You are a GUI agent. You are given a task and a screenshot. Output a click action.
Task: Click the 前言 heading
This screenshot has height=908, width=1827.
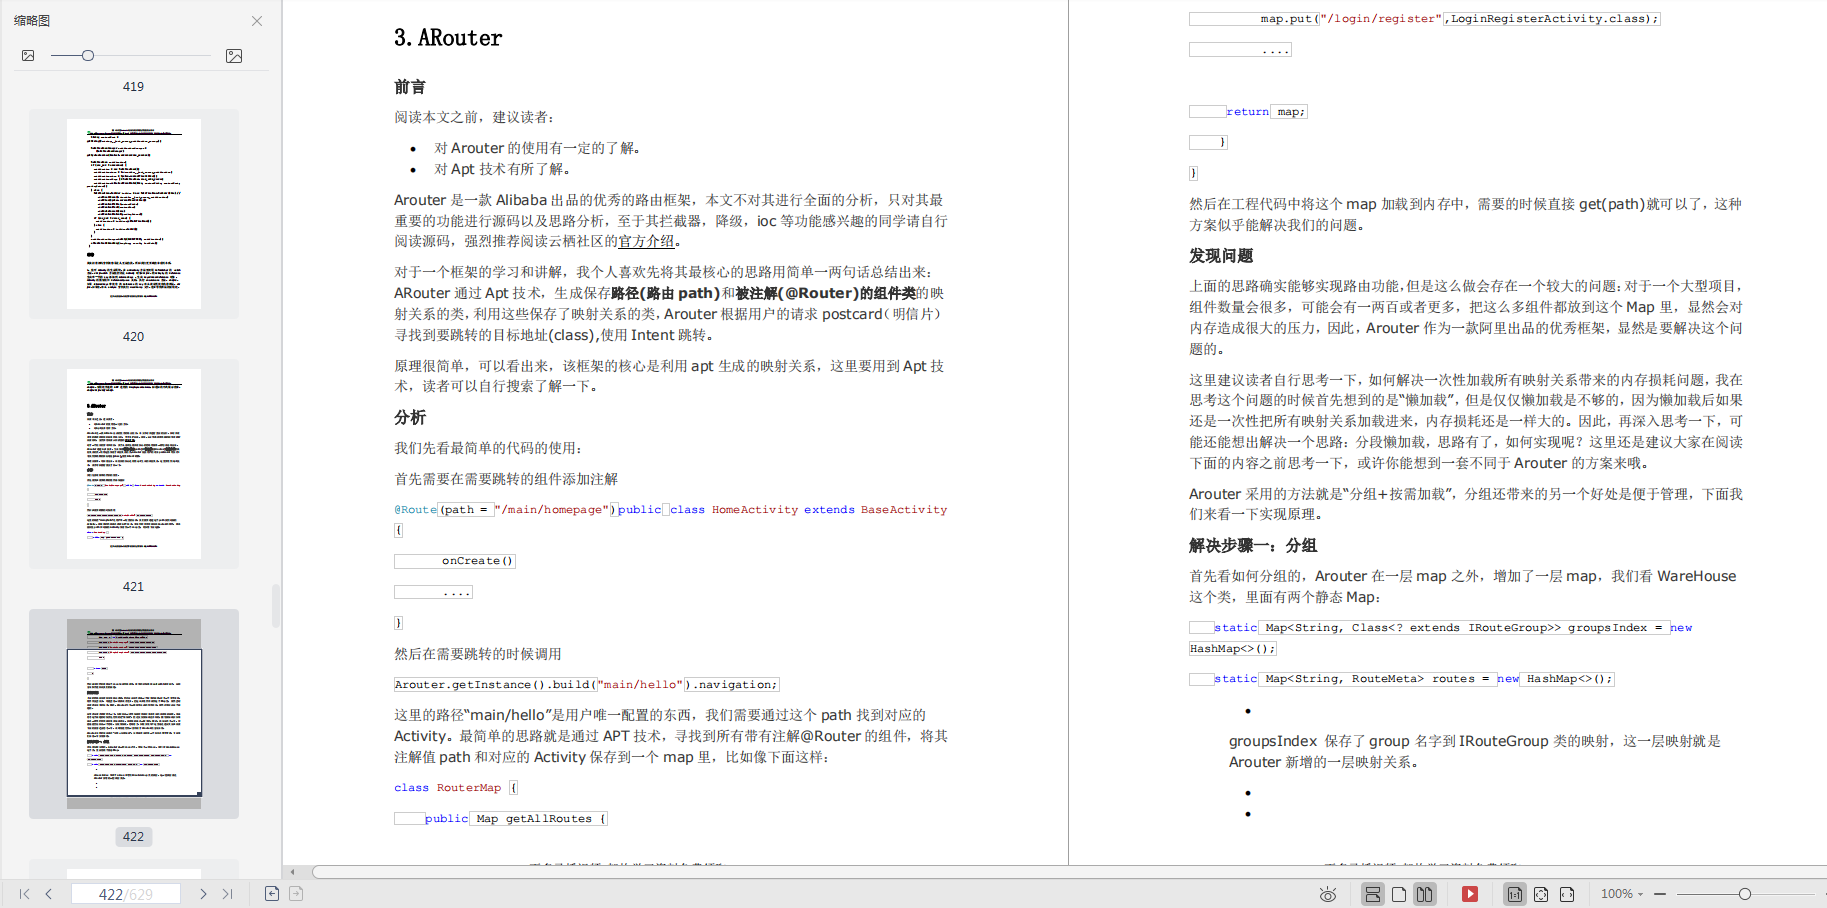(x=410, y=87)
